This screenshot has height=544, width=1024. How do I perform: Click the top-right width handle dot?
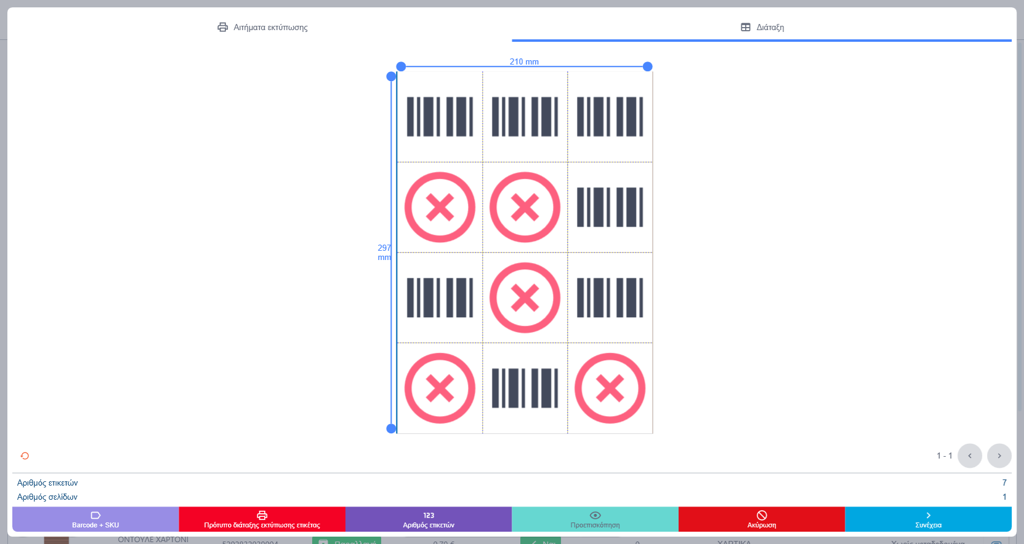click(647, 67)
